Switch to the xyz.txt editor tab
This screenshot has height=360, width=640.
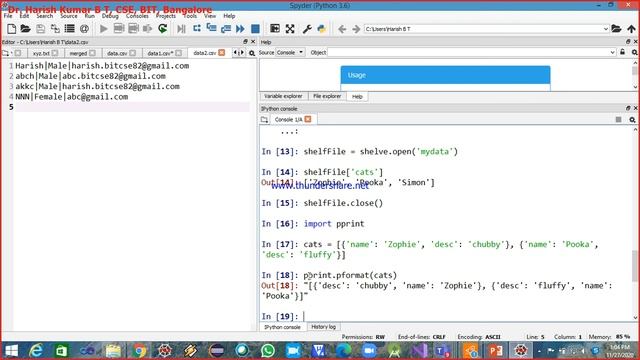[41, 53]
